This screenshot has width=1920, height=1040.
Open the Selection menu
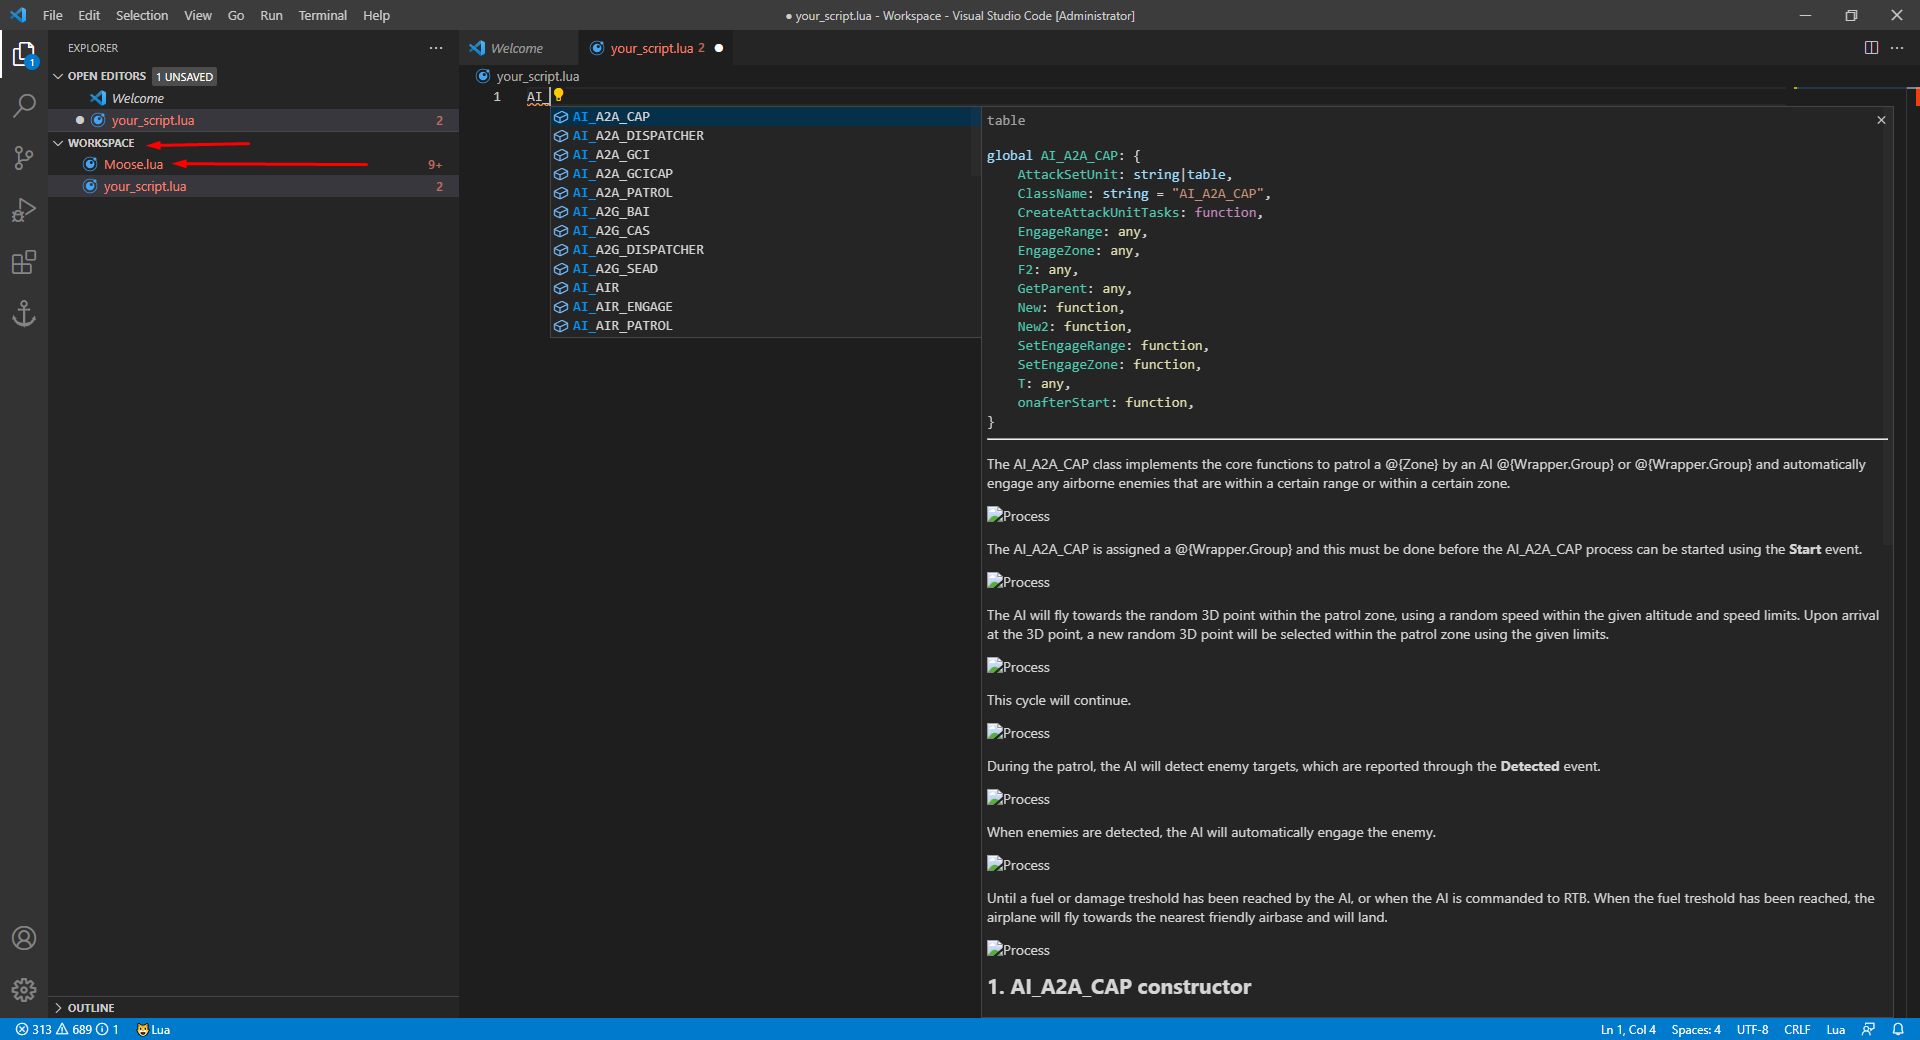tap(142, 15)
